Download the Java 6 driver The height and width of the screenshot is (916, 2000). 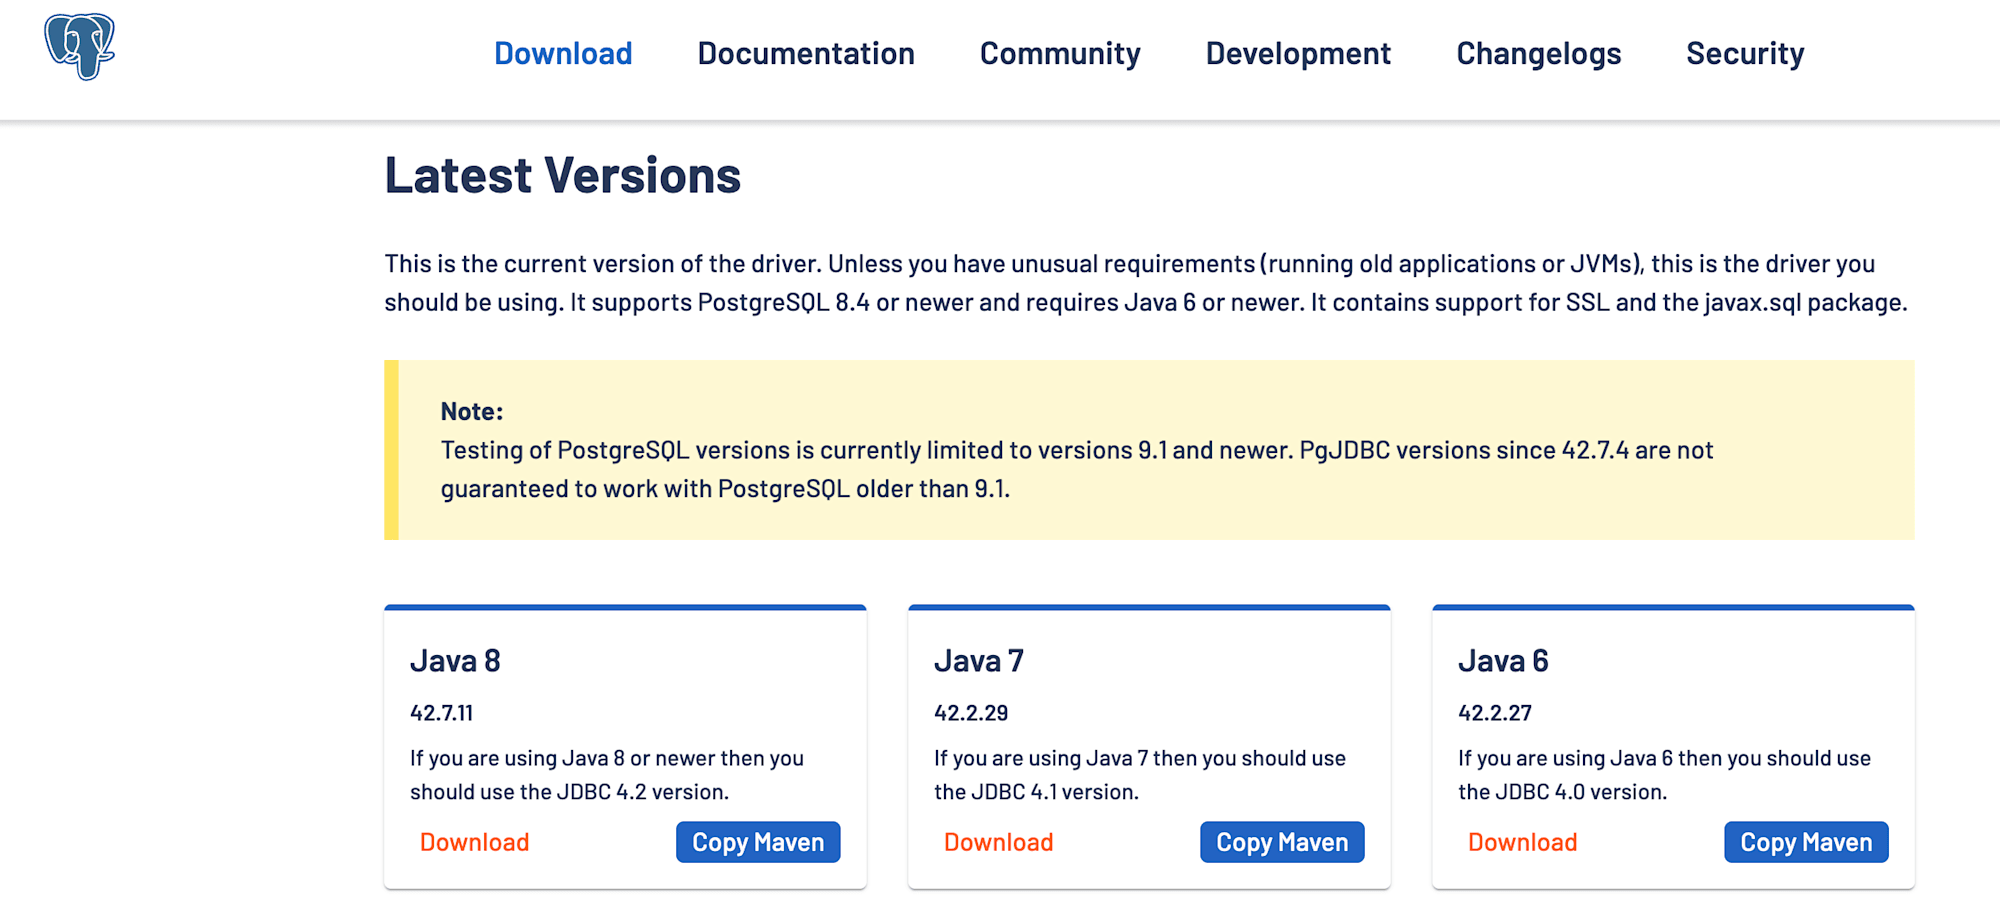point(1522,842)
